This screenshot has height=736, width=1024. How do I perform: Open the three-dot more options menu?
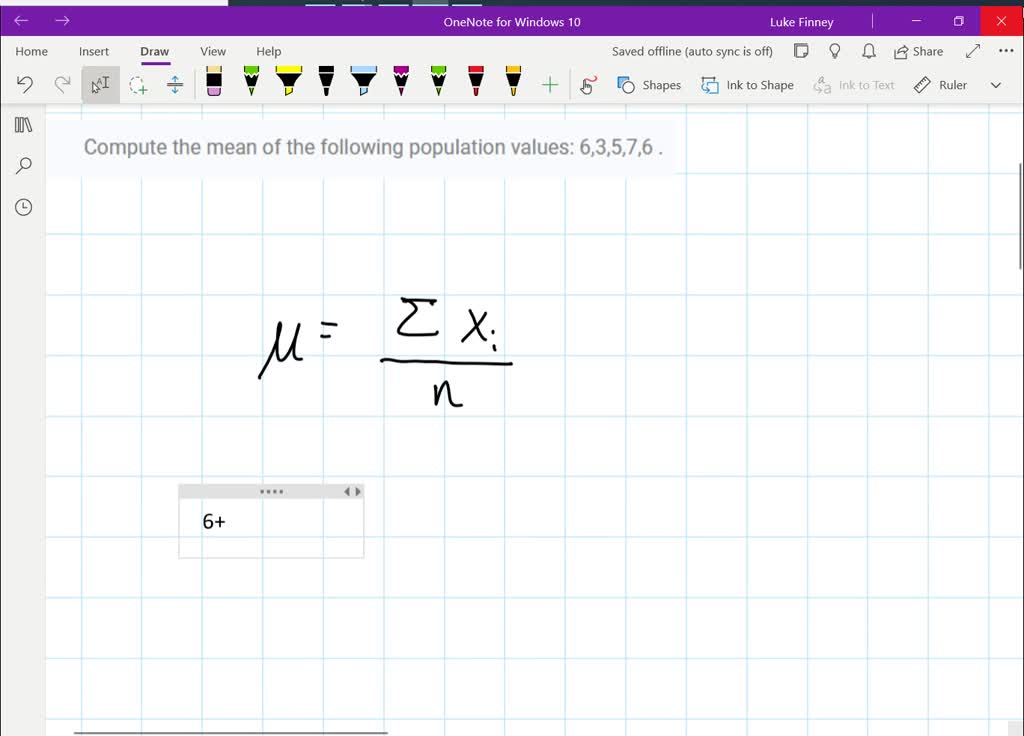pos(1006,51)
